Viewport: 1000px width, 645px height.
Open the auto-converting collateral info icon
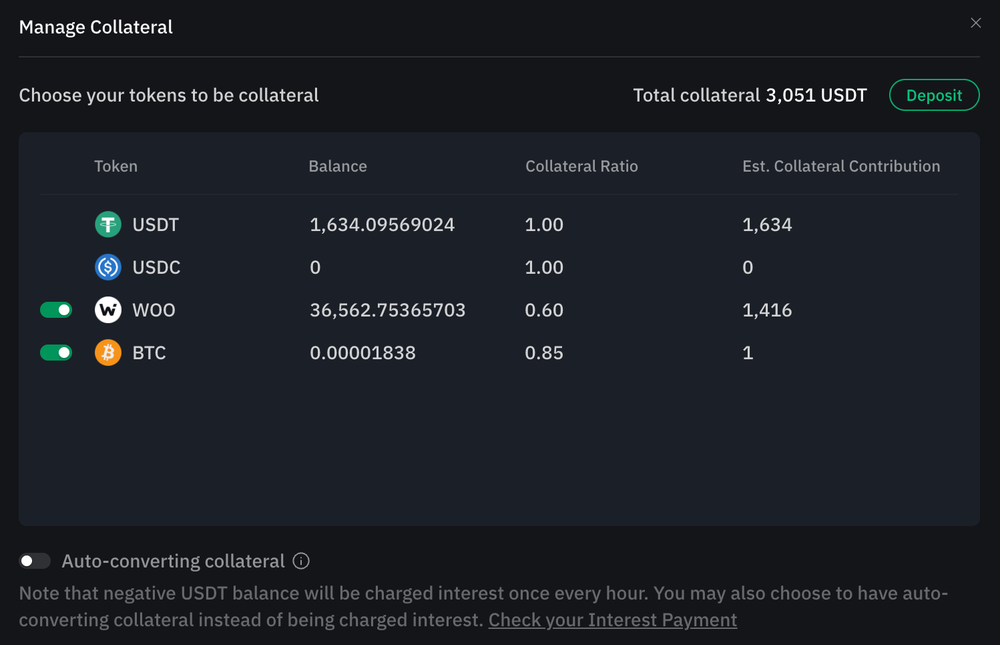[x=300, y=561]
